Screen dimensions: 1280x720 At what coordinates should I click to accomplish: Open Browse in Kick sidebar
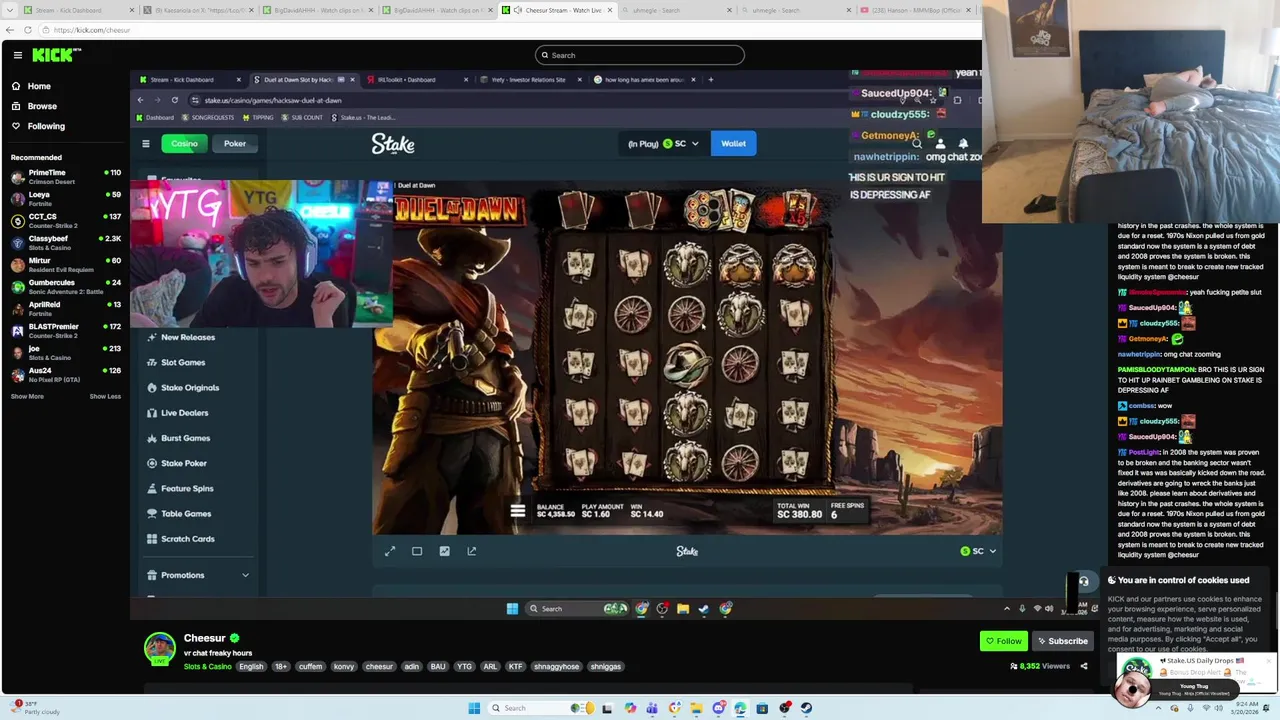click(x=34, y=106)
